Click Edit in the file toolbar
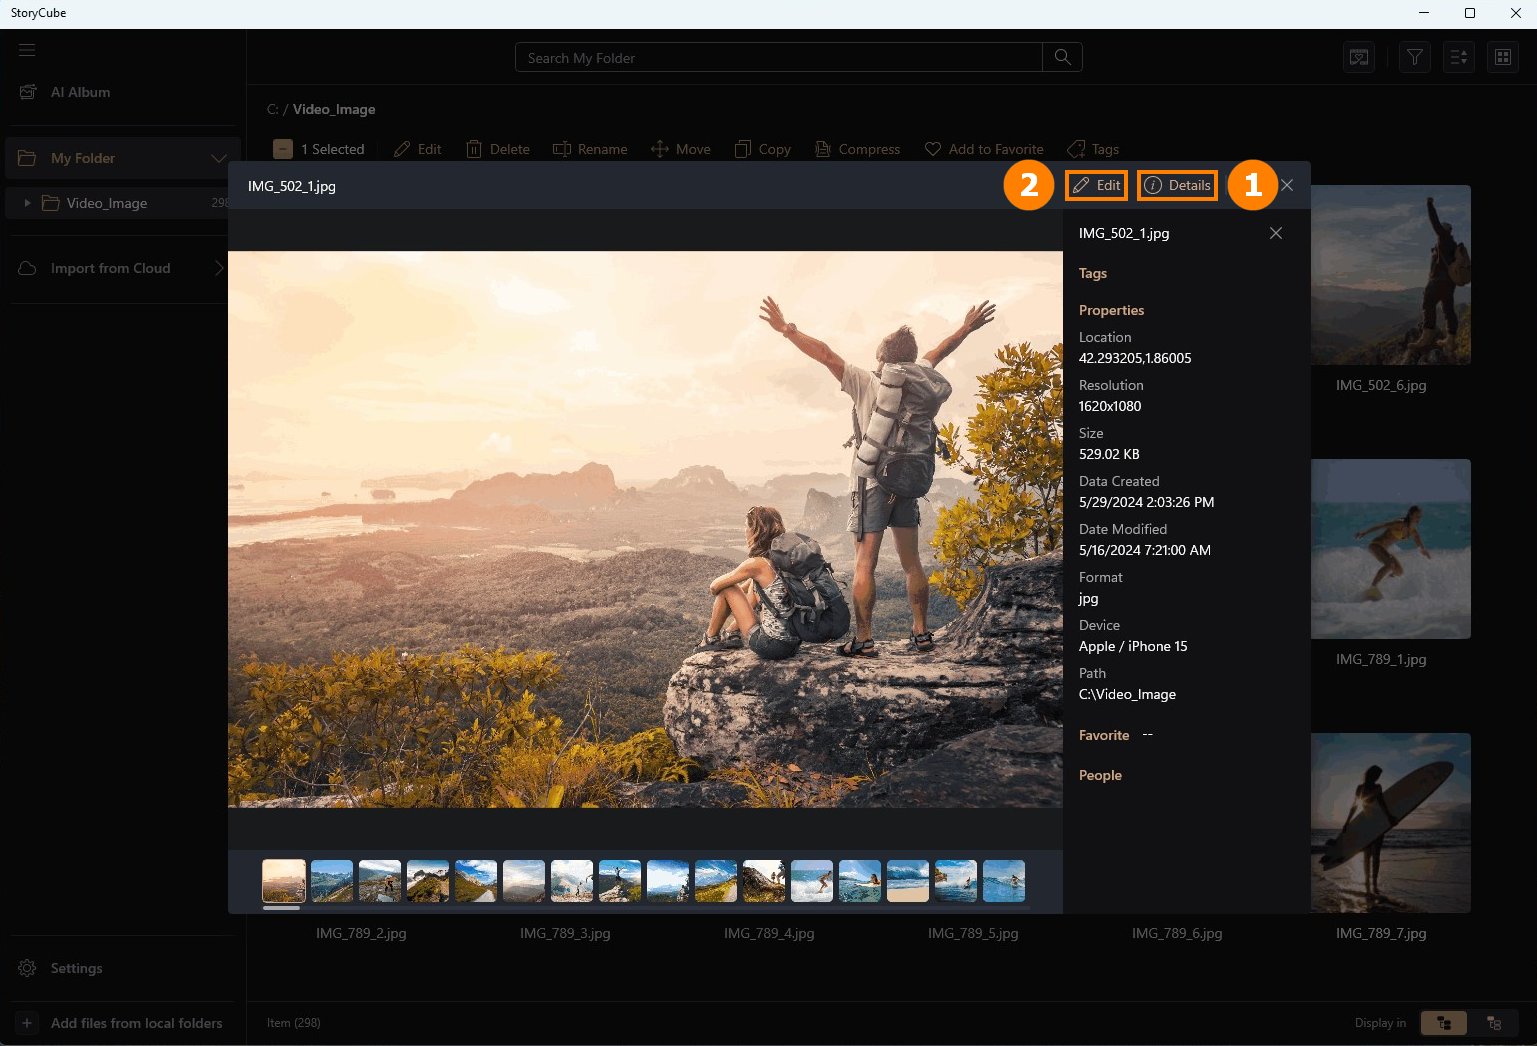Viewport: 1537px width, 1046px height. pos(418,149)
